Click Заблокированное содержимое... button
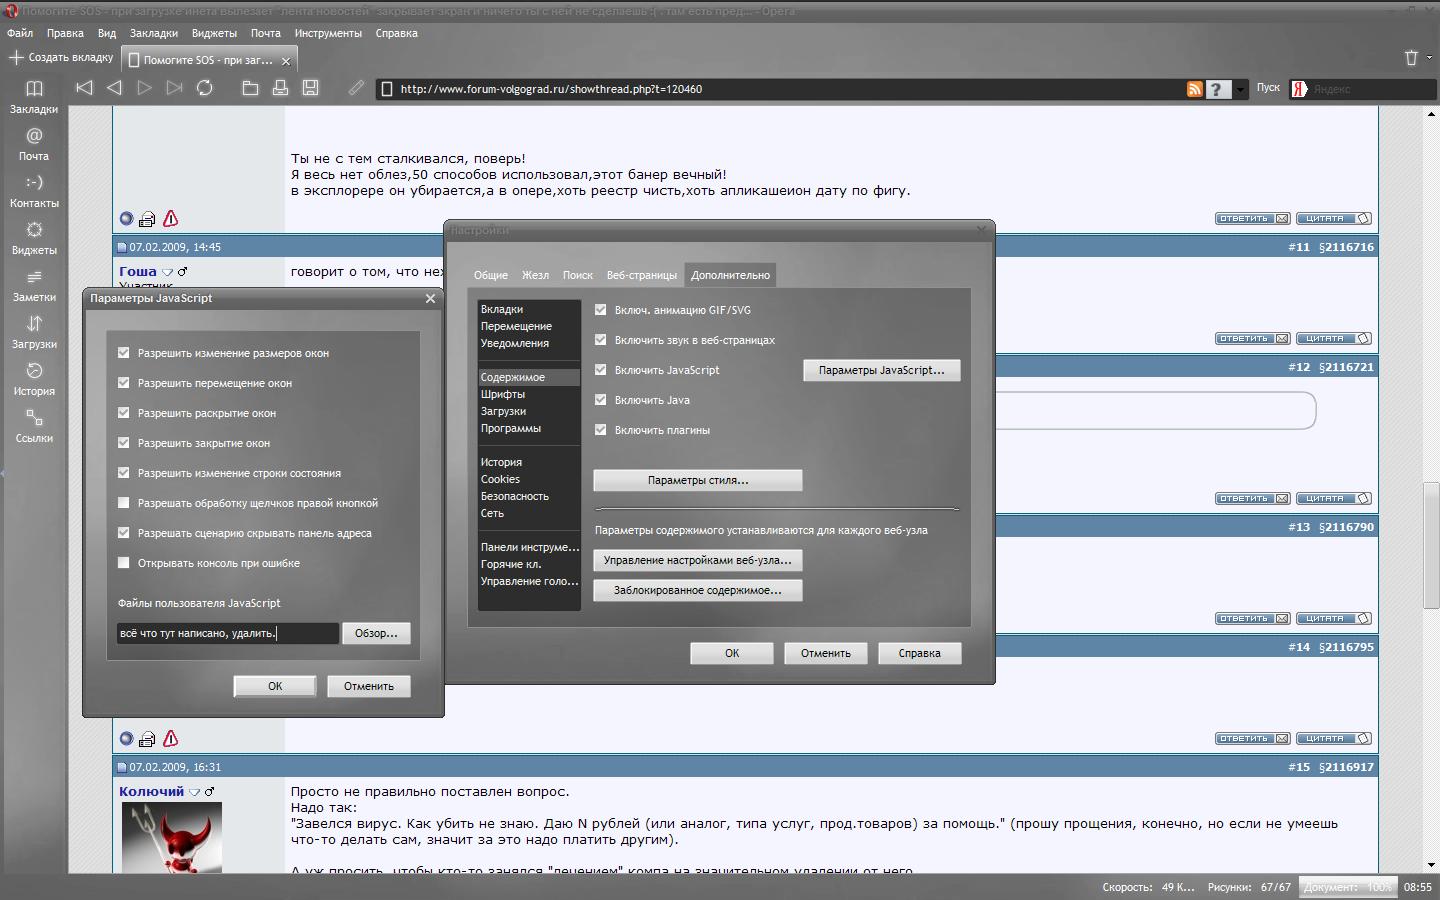 click(698, 590)
